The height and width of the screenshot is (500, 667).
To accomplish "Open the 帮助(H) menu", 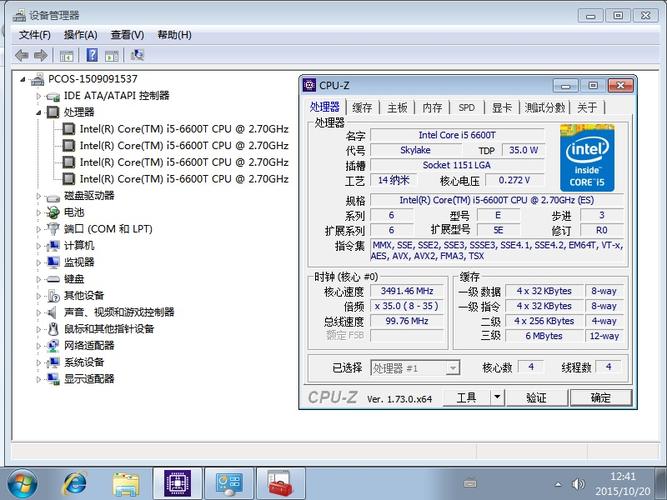I will click(174, 35).
